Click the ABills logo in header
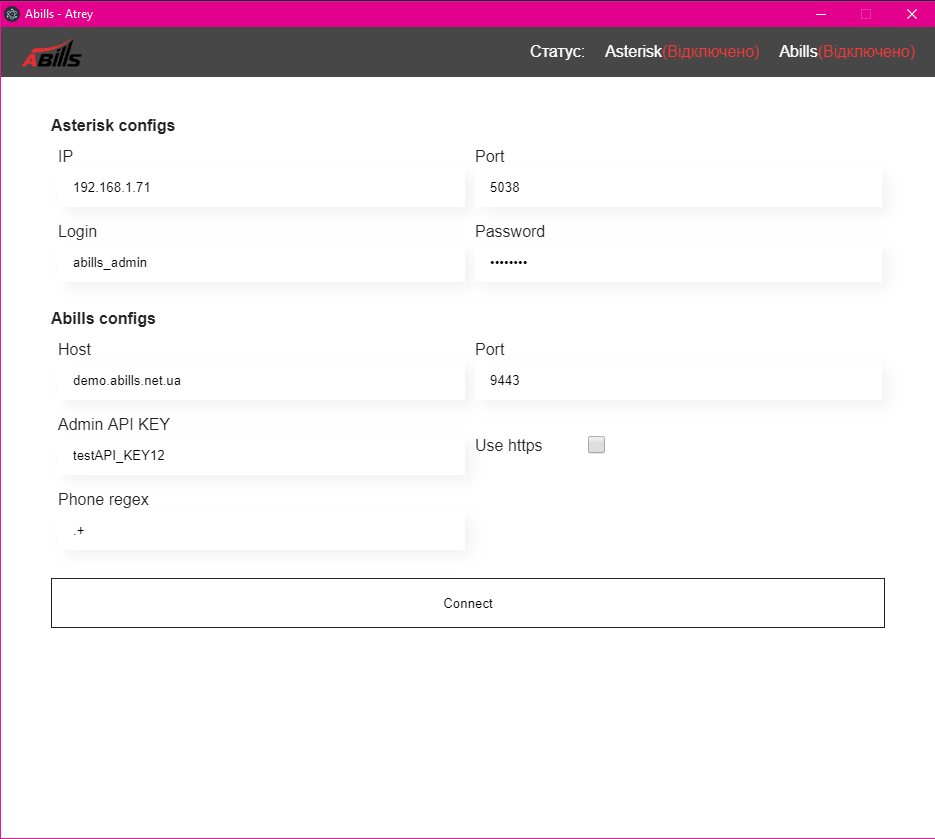 [x=52, y=55]
